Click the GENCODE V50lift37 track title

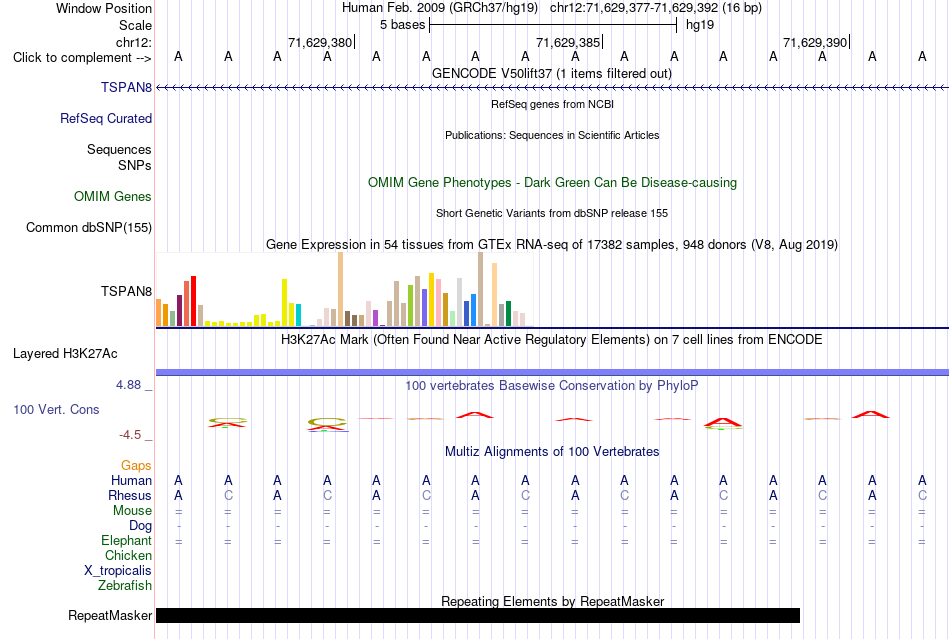[552, 73]
